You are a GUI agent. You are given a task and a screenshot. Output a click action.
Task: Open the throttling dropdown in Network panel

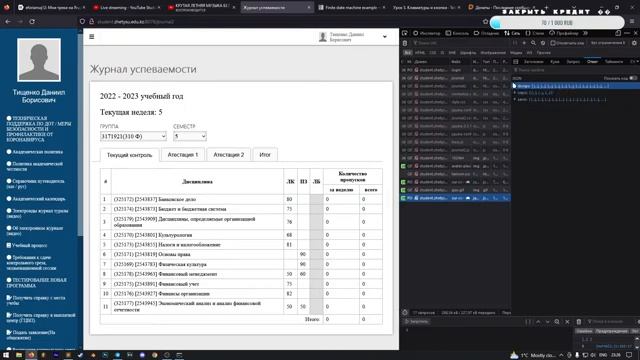[608, 43]
